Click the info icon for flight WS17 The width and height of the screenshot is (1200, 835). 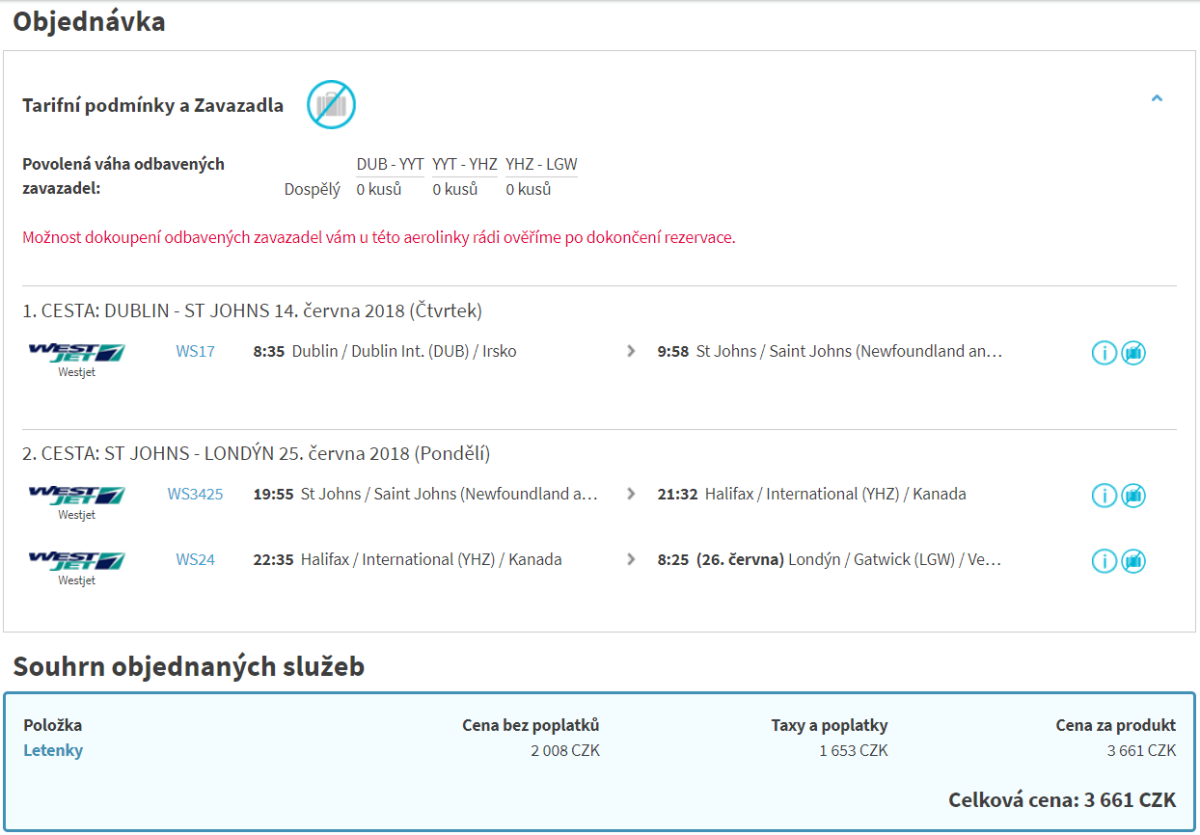1103,353
